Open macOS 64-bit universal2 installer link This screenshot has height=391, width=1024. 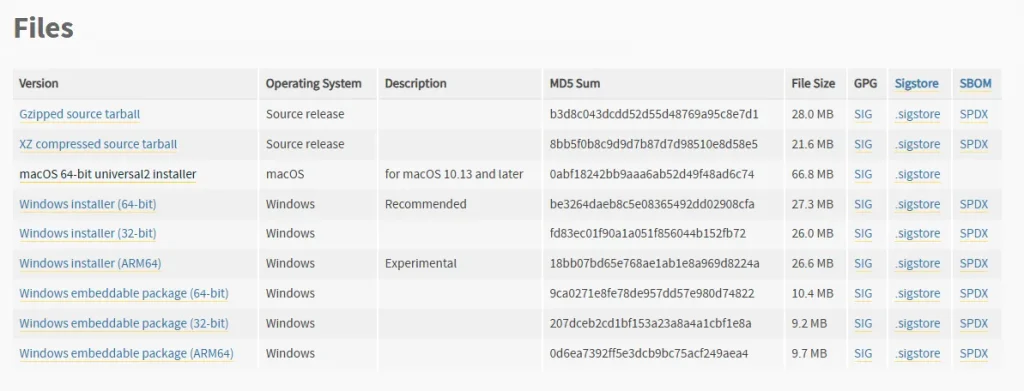(108, 174)
